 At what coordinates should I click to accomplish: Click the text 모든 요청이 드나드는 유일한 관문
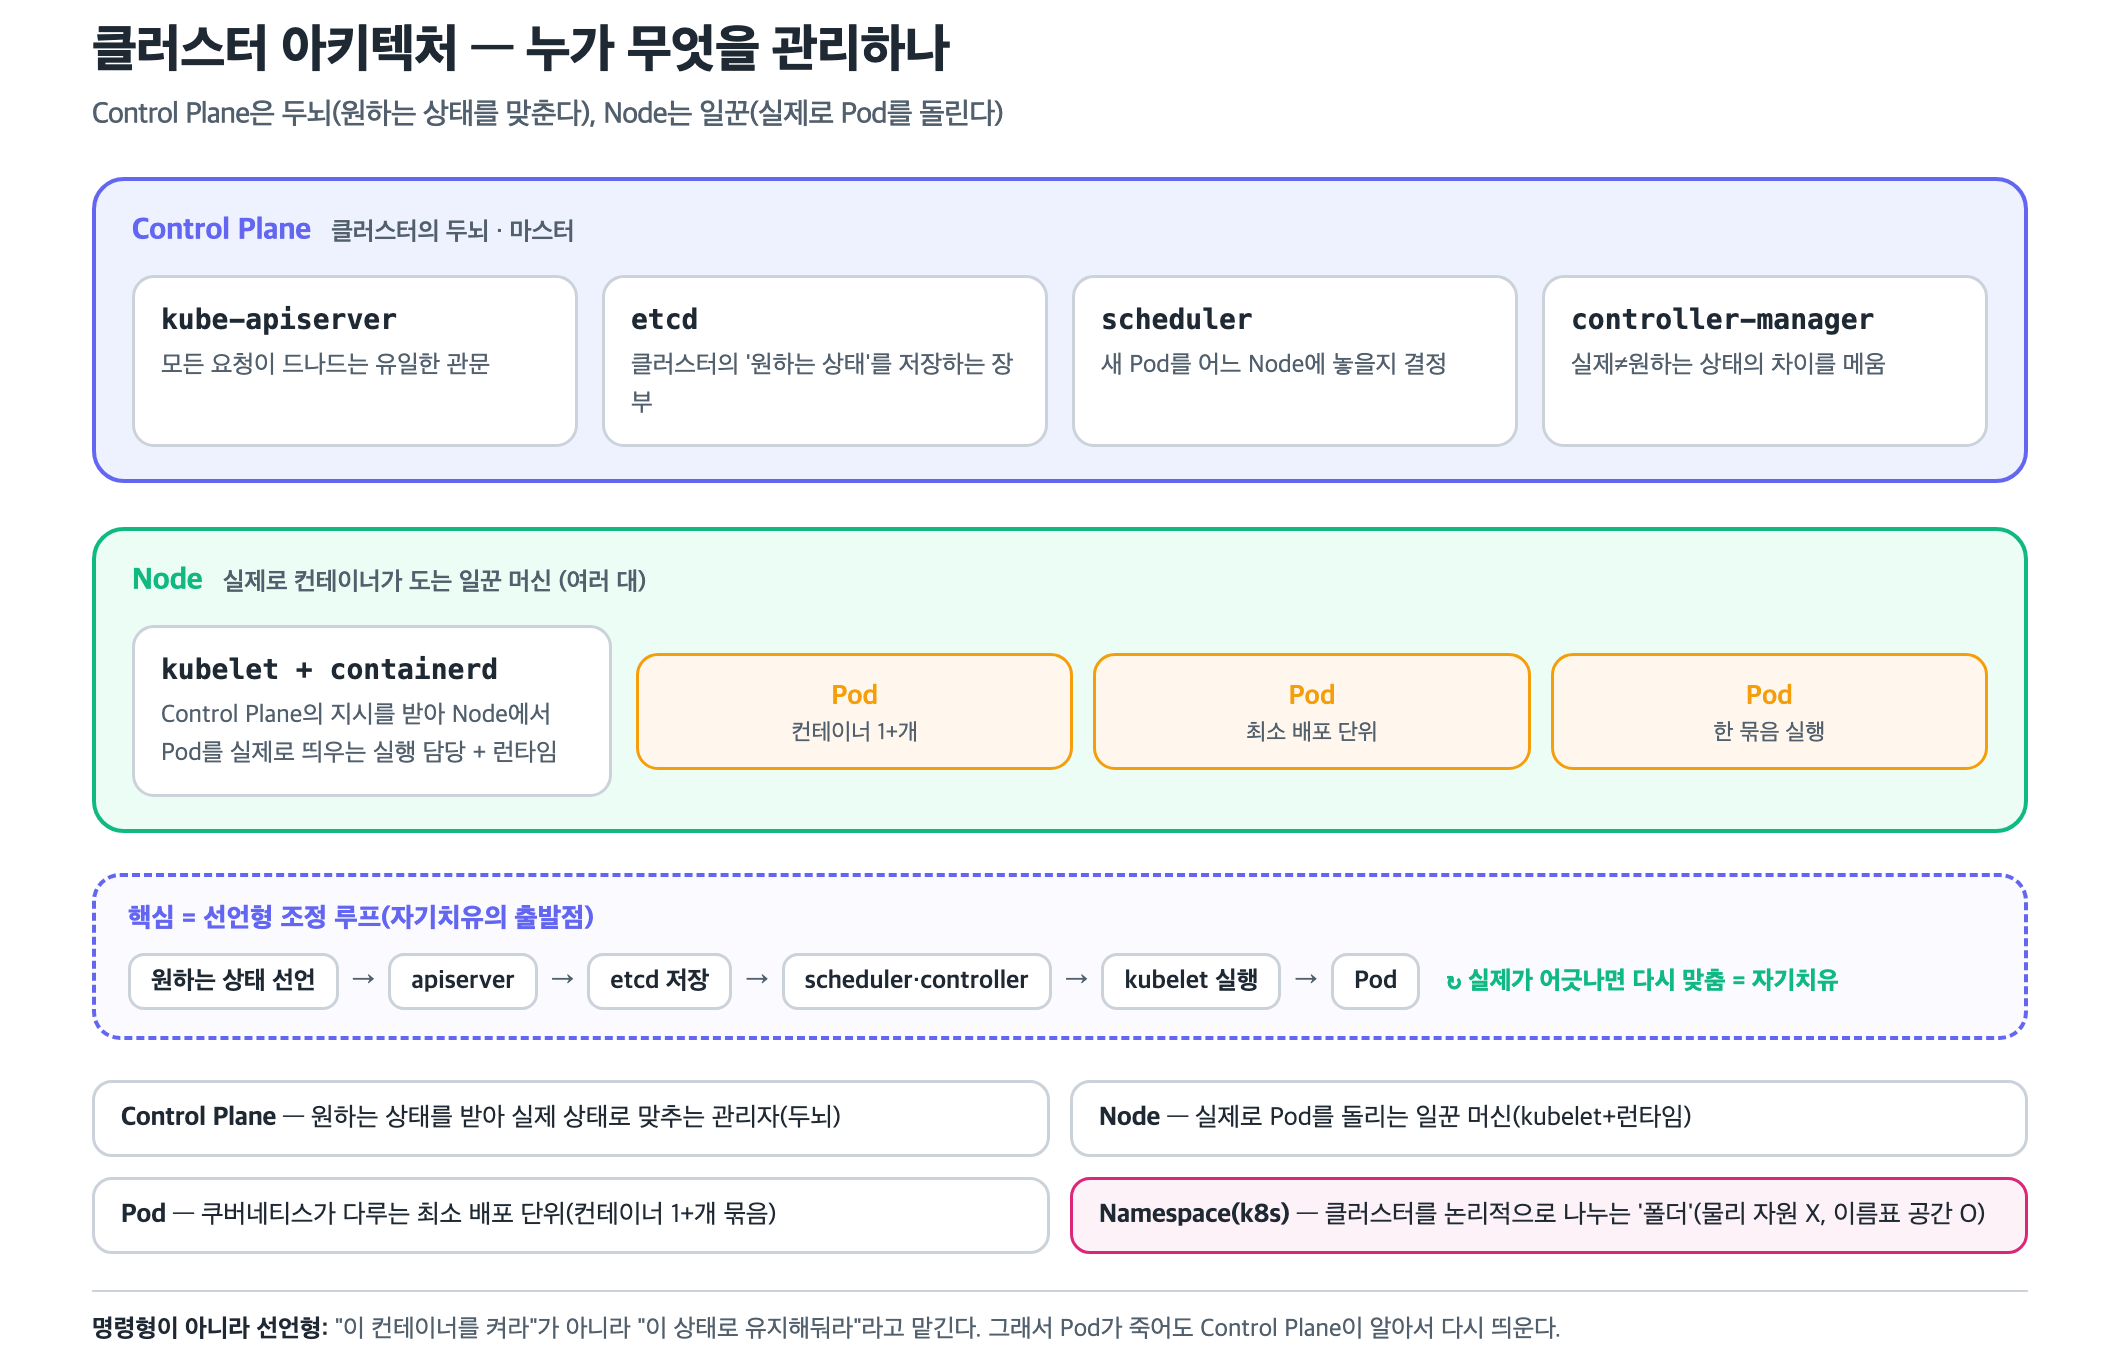(326, 364)
